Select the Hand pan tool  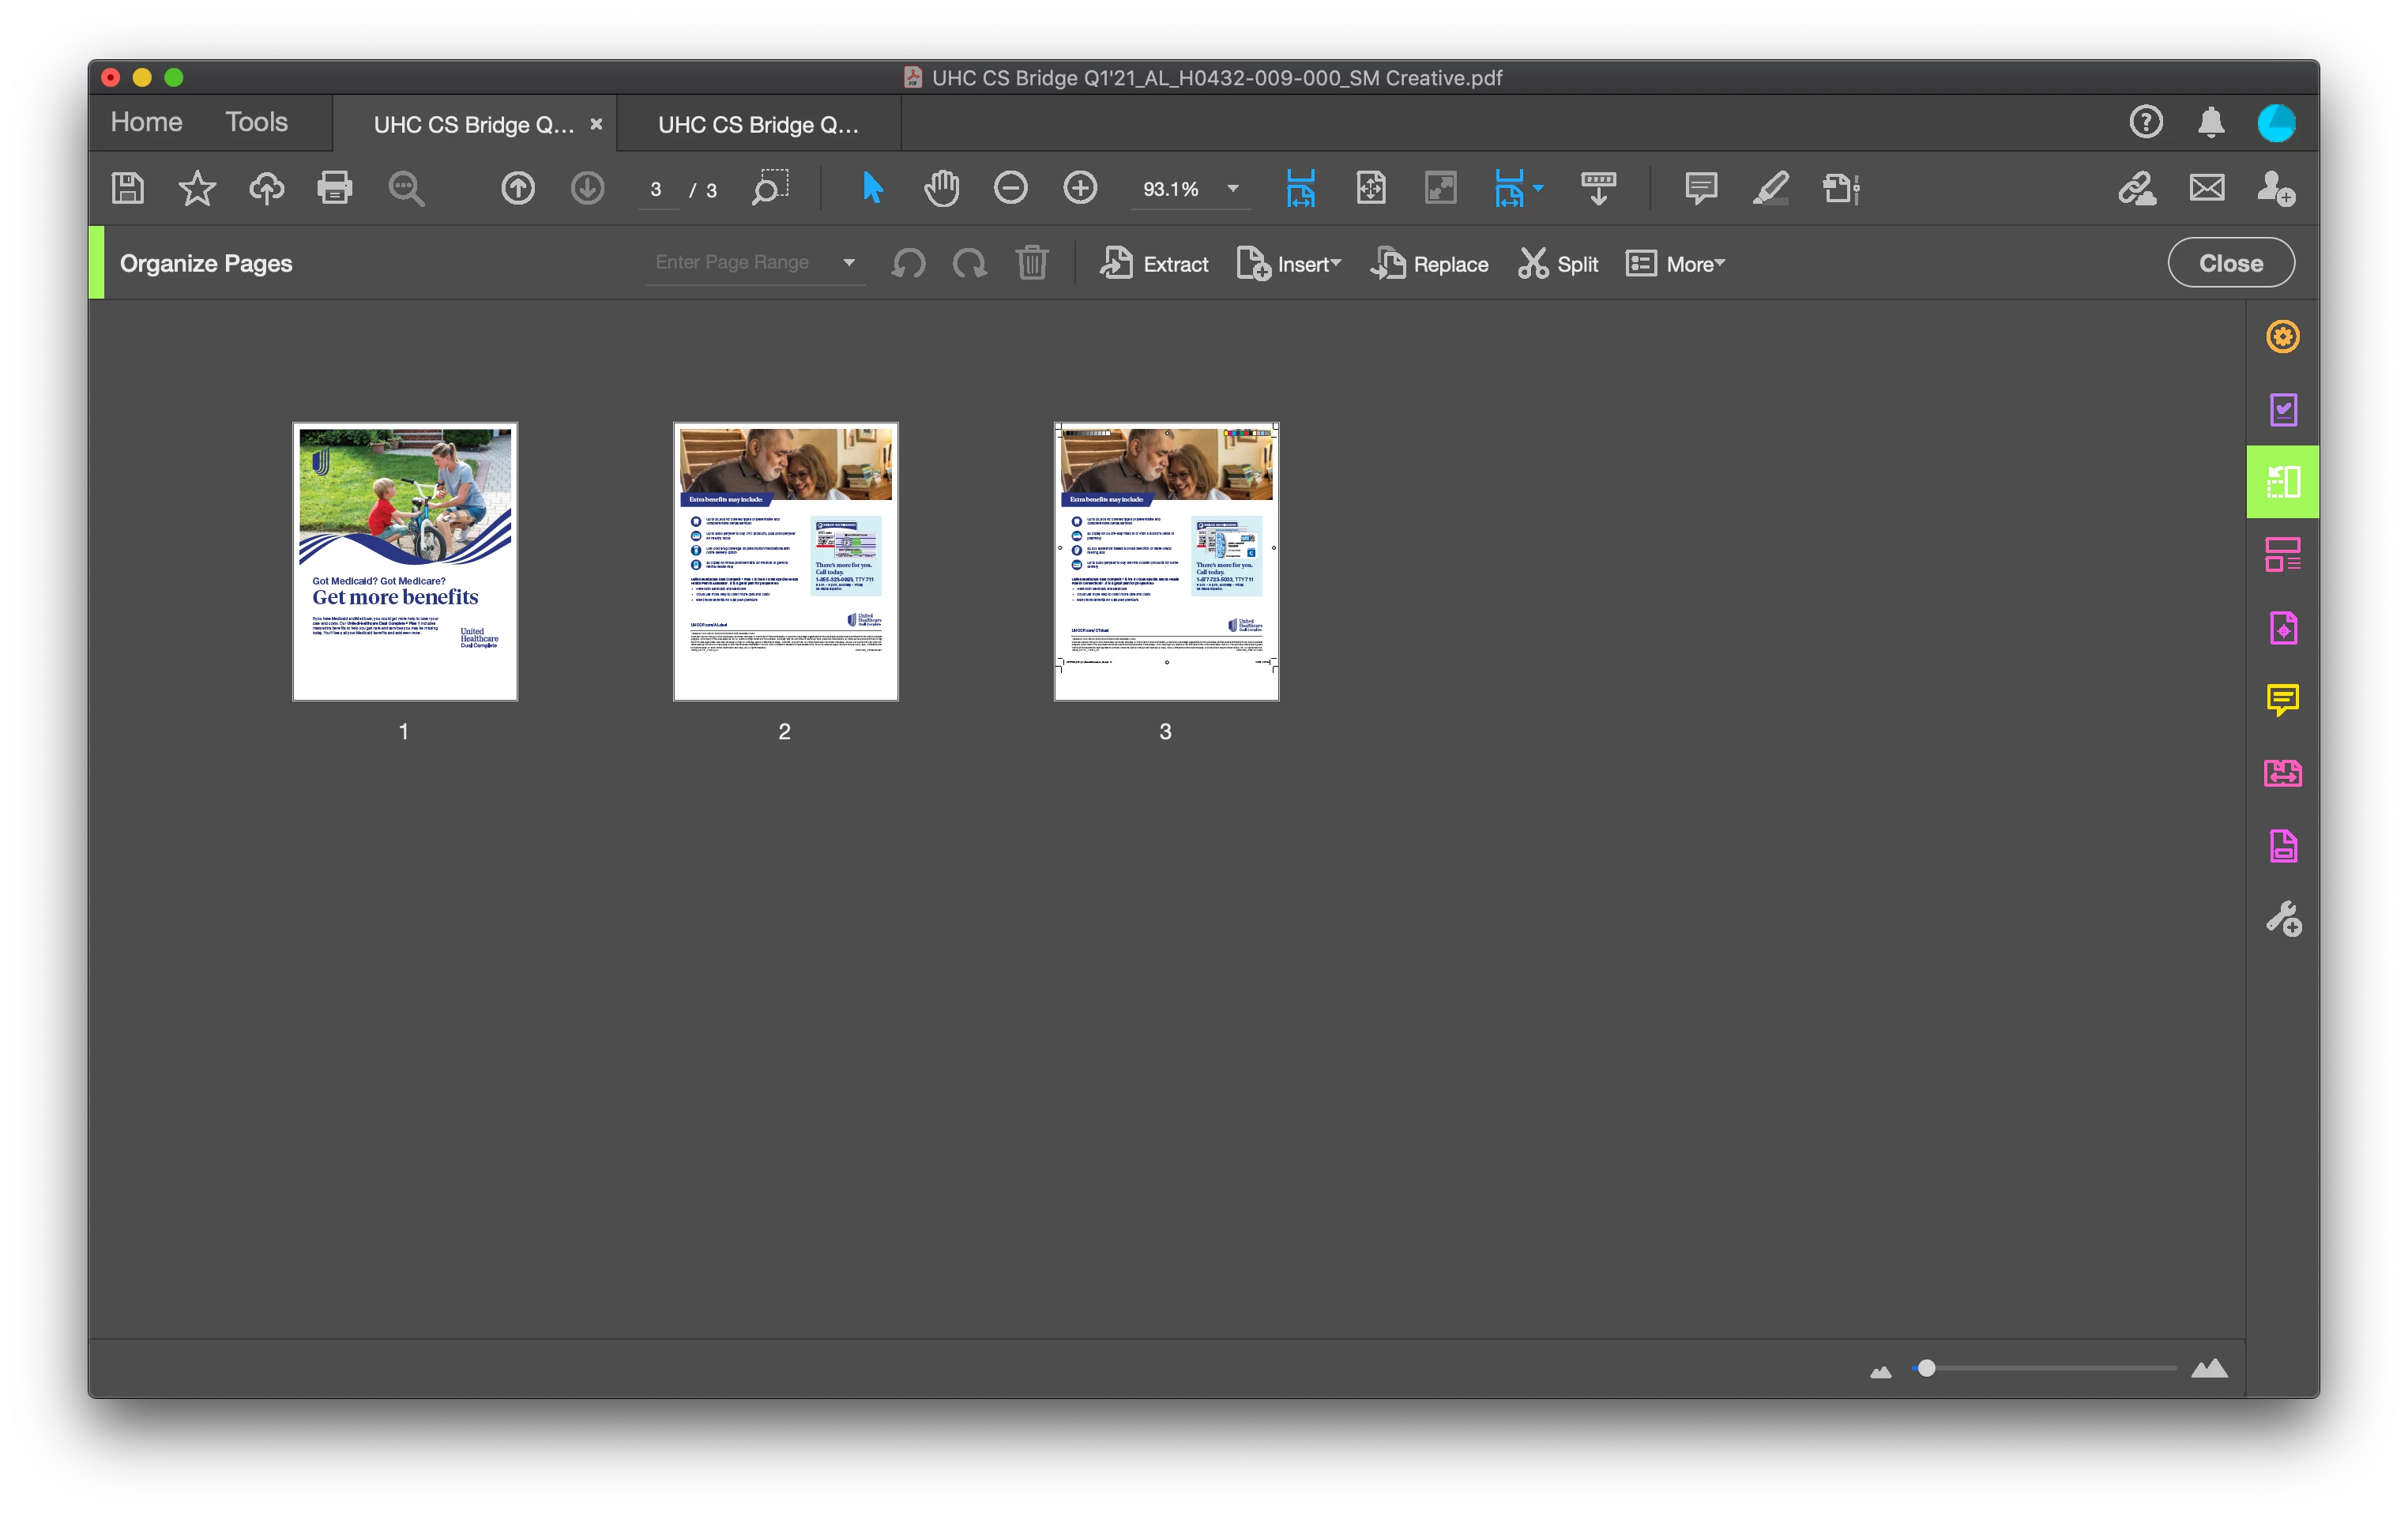pos(941,188)
